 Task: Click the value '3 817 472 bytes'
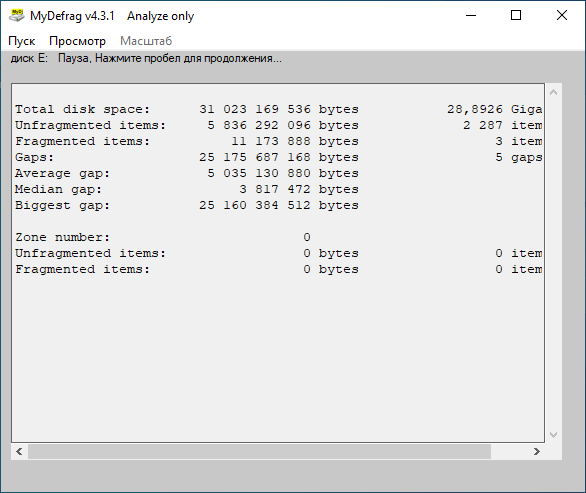[299, 190]
